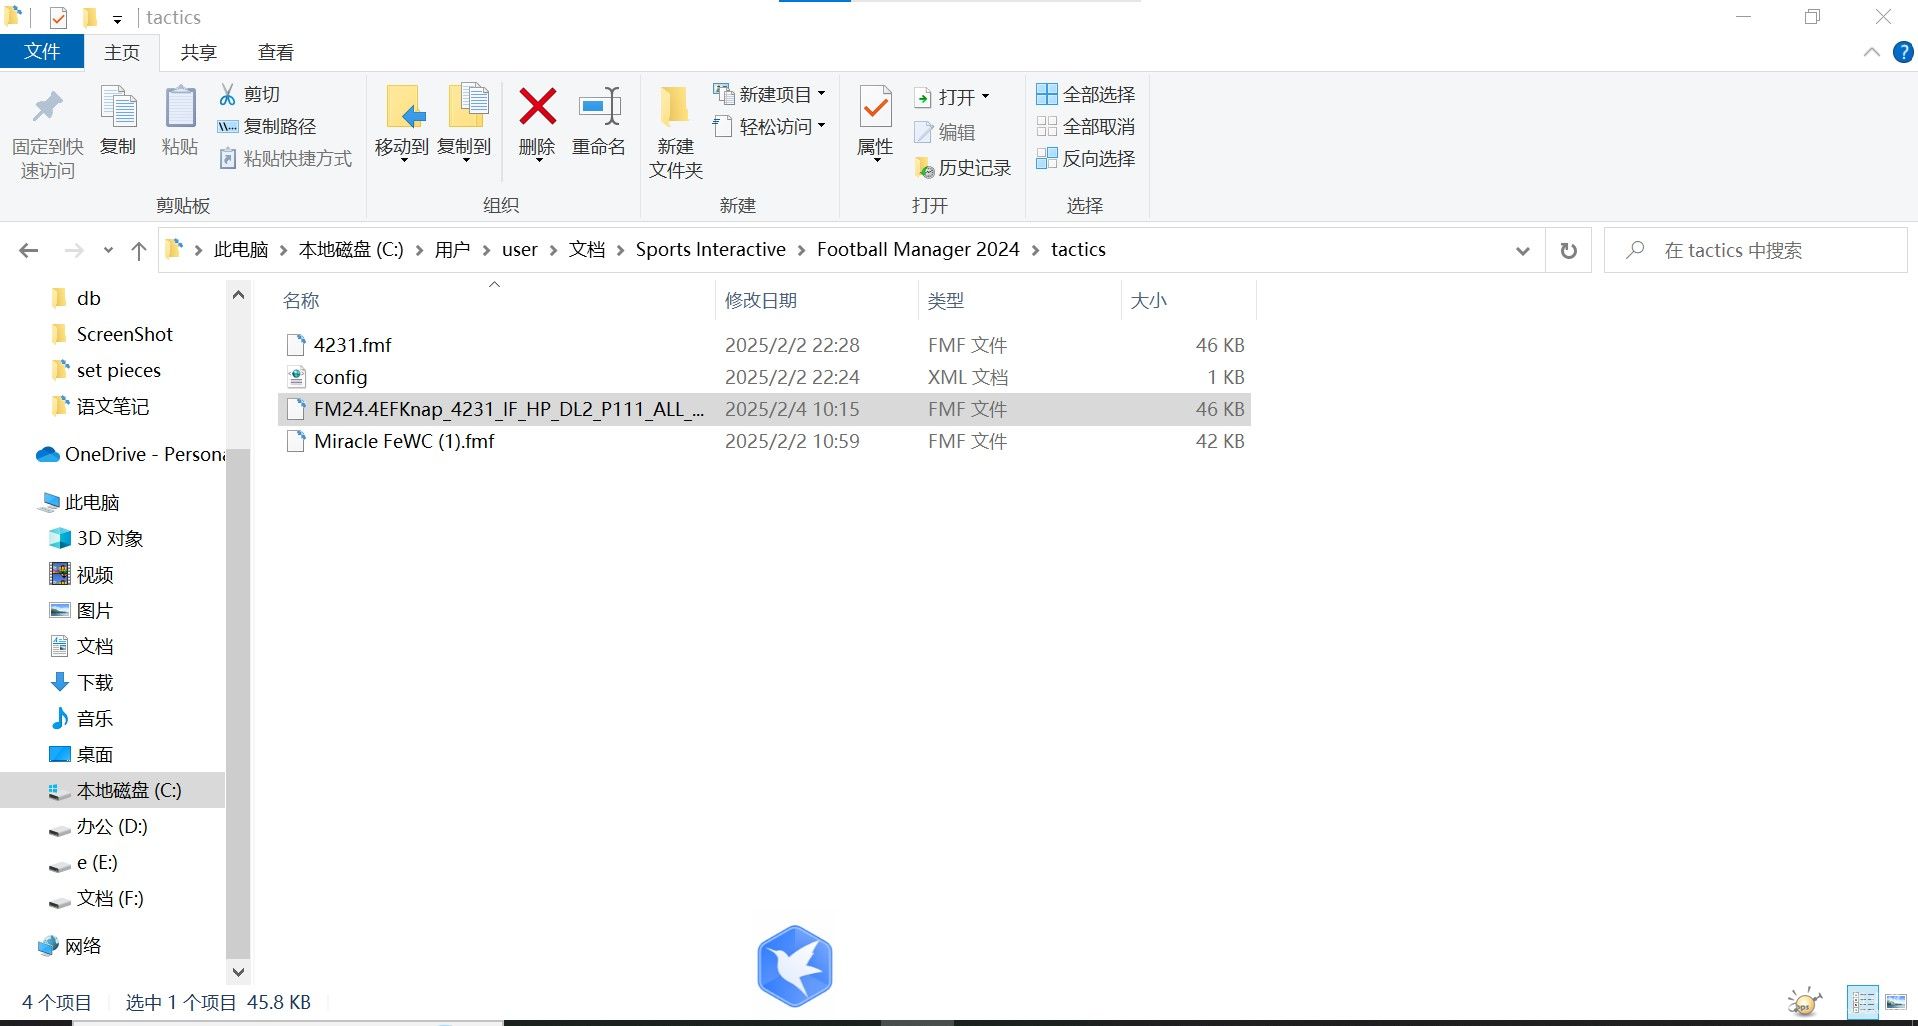
Task: Open the File (文件) menu
Action: [42, 52]
